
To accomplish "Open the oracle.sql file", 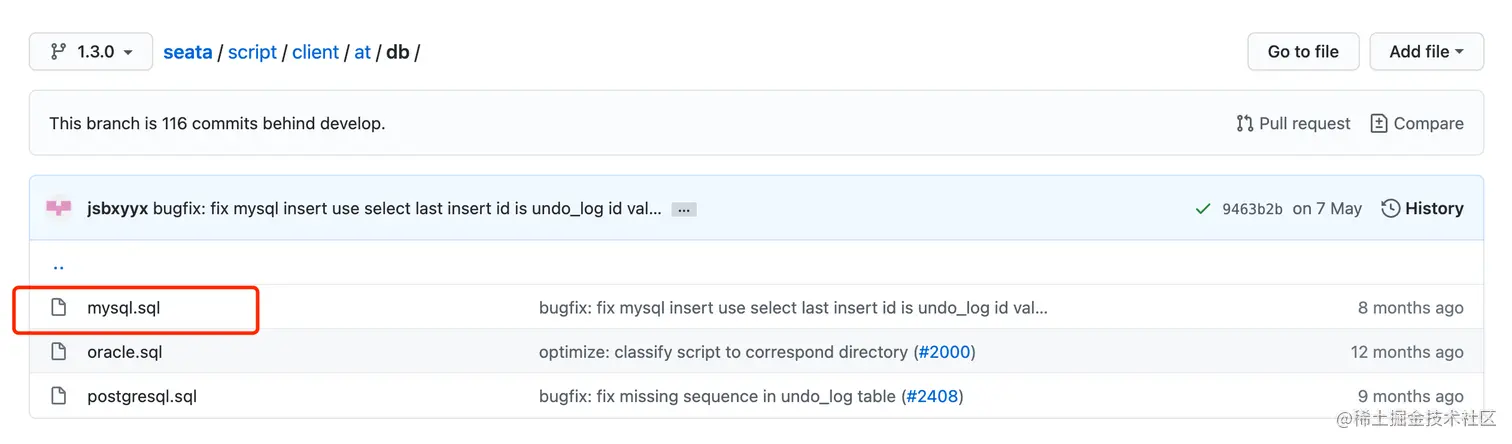I will [x=125, y=352].
